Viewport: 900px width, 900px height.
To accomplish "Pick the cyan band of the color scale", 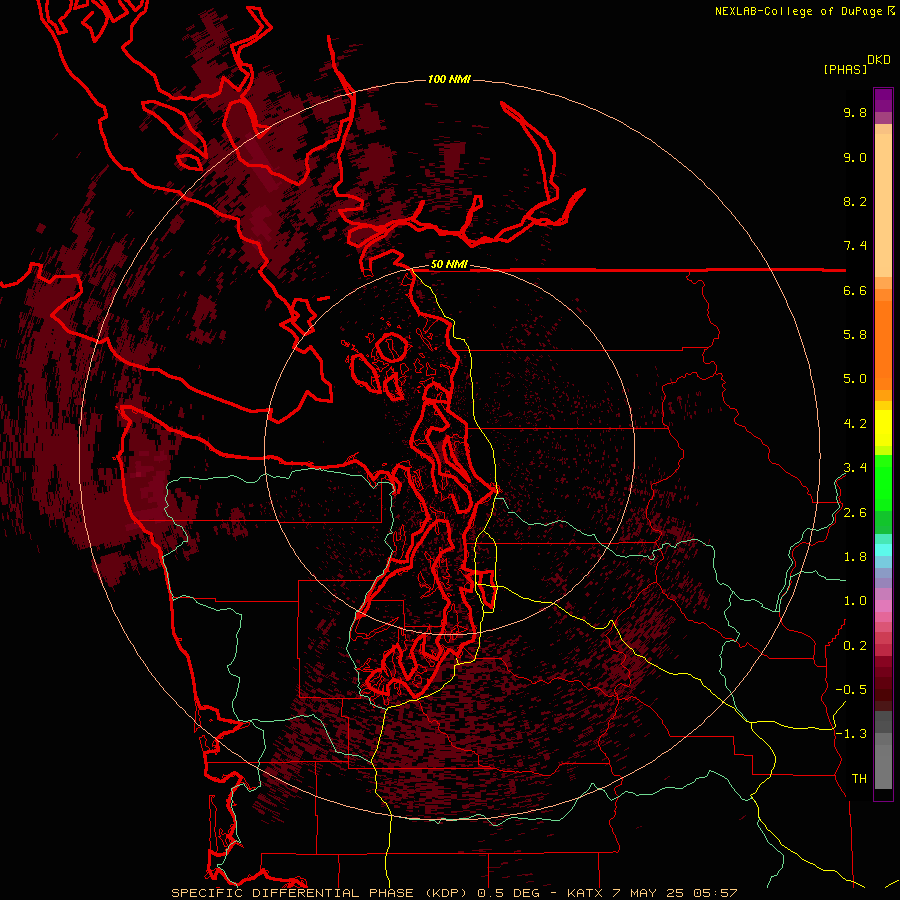I will click(883, 549).
